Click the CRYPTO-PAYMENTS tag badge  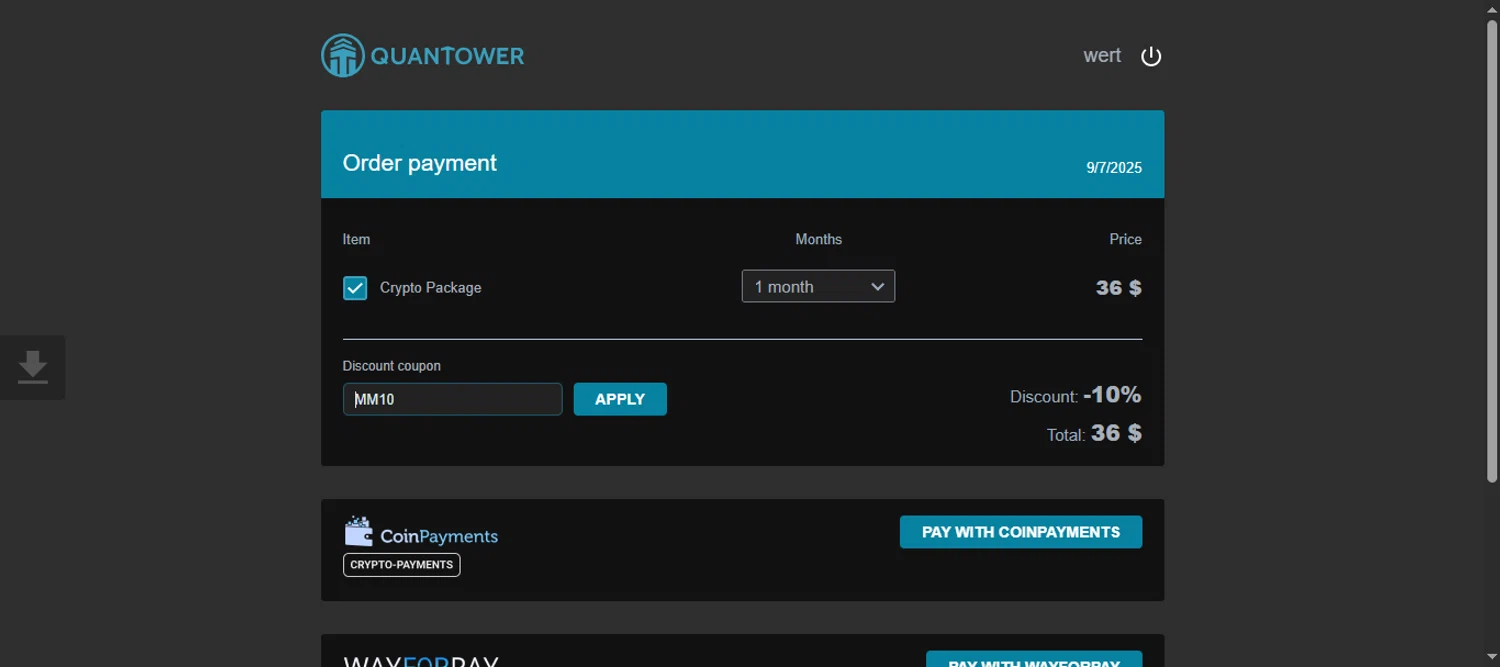coord(402,565)
